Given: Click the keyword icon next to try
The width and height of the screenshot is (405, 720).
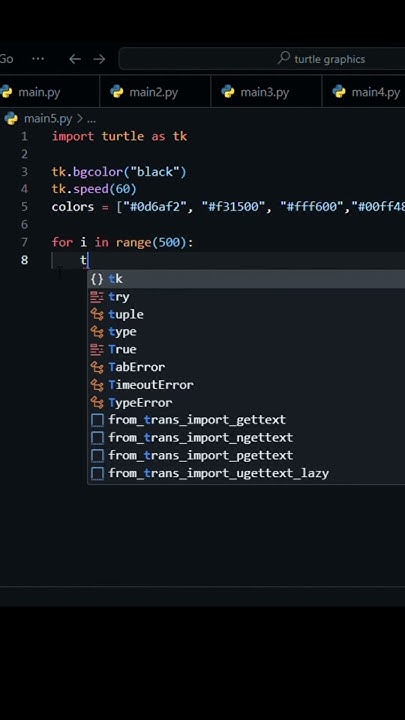Looking at the screenshot, I should tap(97, 297).
